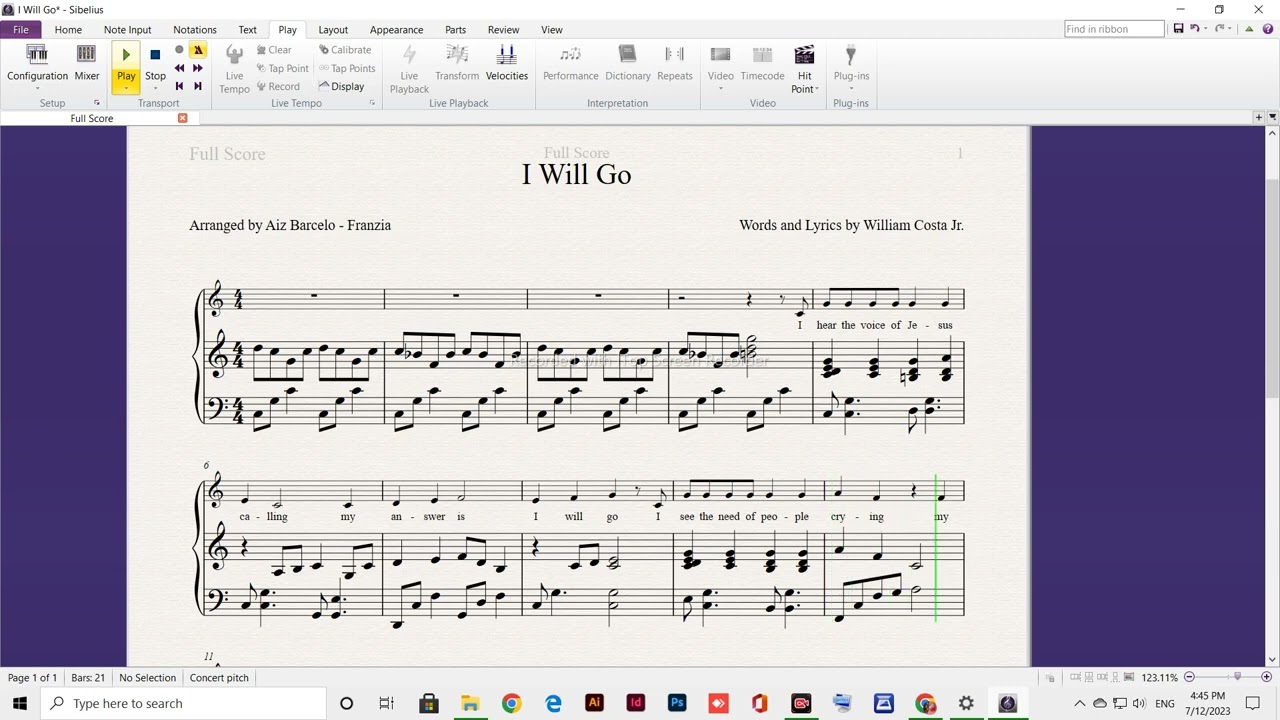Click the vertical score scrollbar
Image resolution: width=1280 pixels, height=720 pixels.
point(1272,288)
